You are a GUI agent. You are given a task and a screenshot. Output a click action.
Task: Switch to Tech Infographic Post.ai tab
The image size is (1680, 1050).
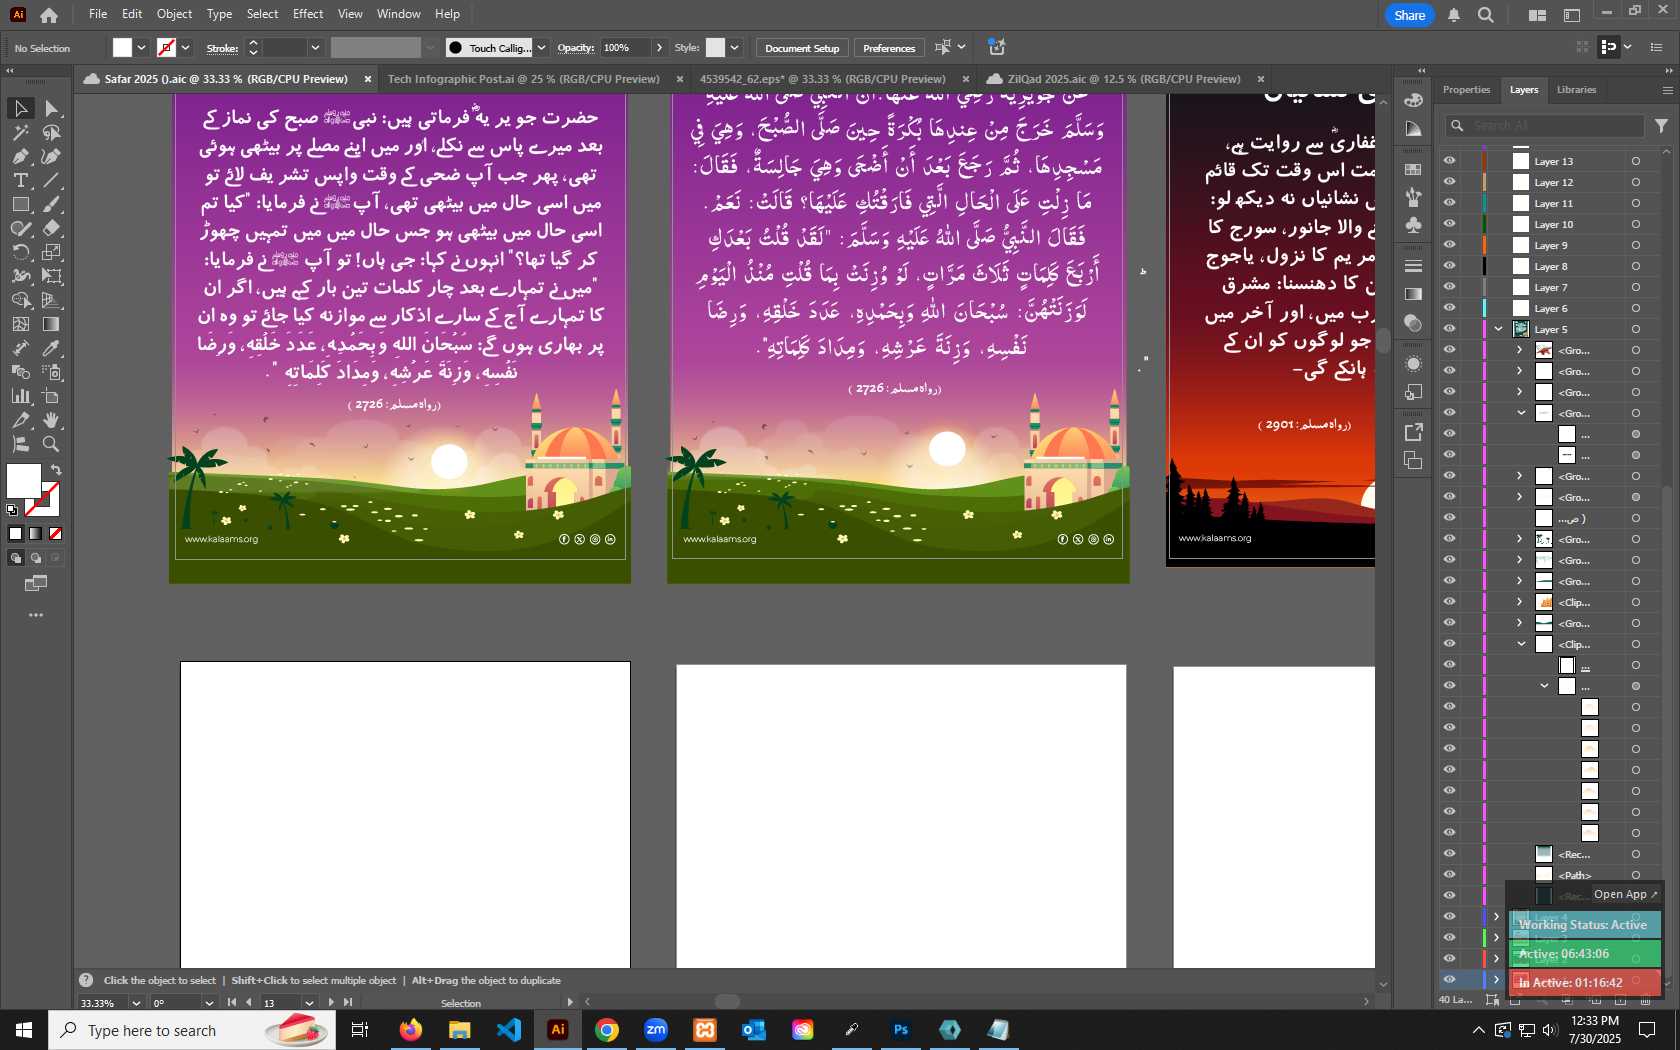coord(524,79)
